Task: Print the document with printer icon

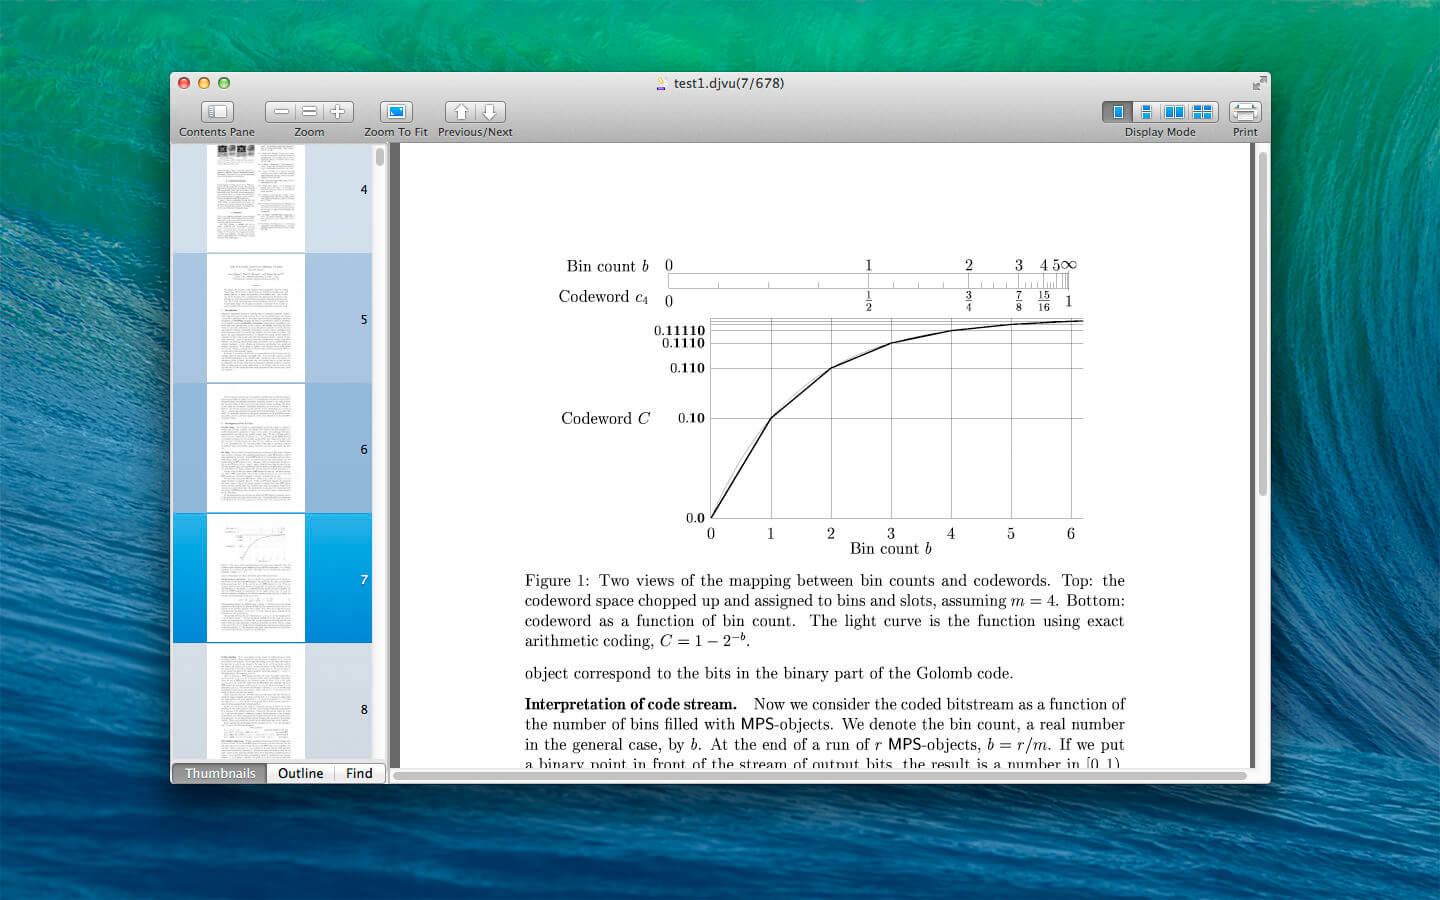Action: point(1245,112)
